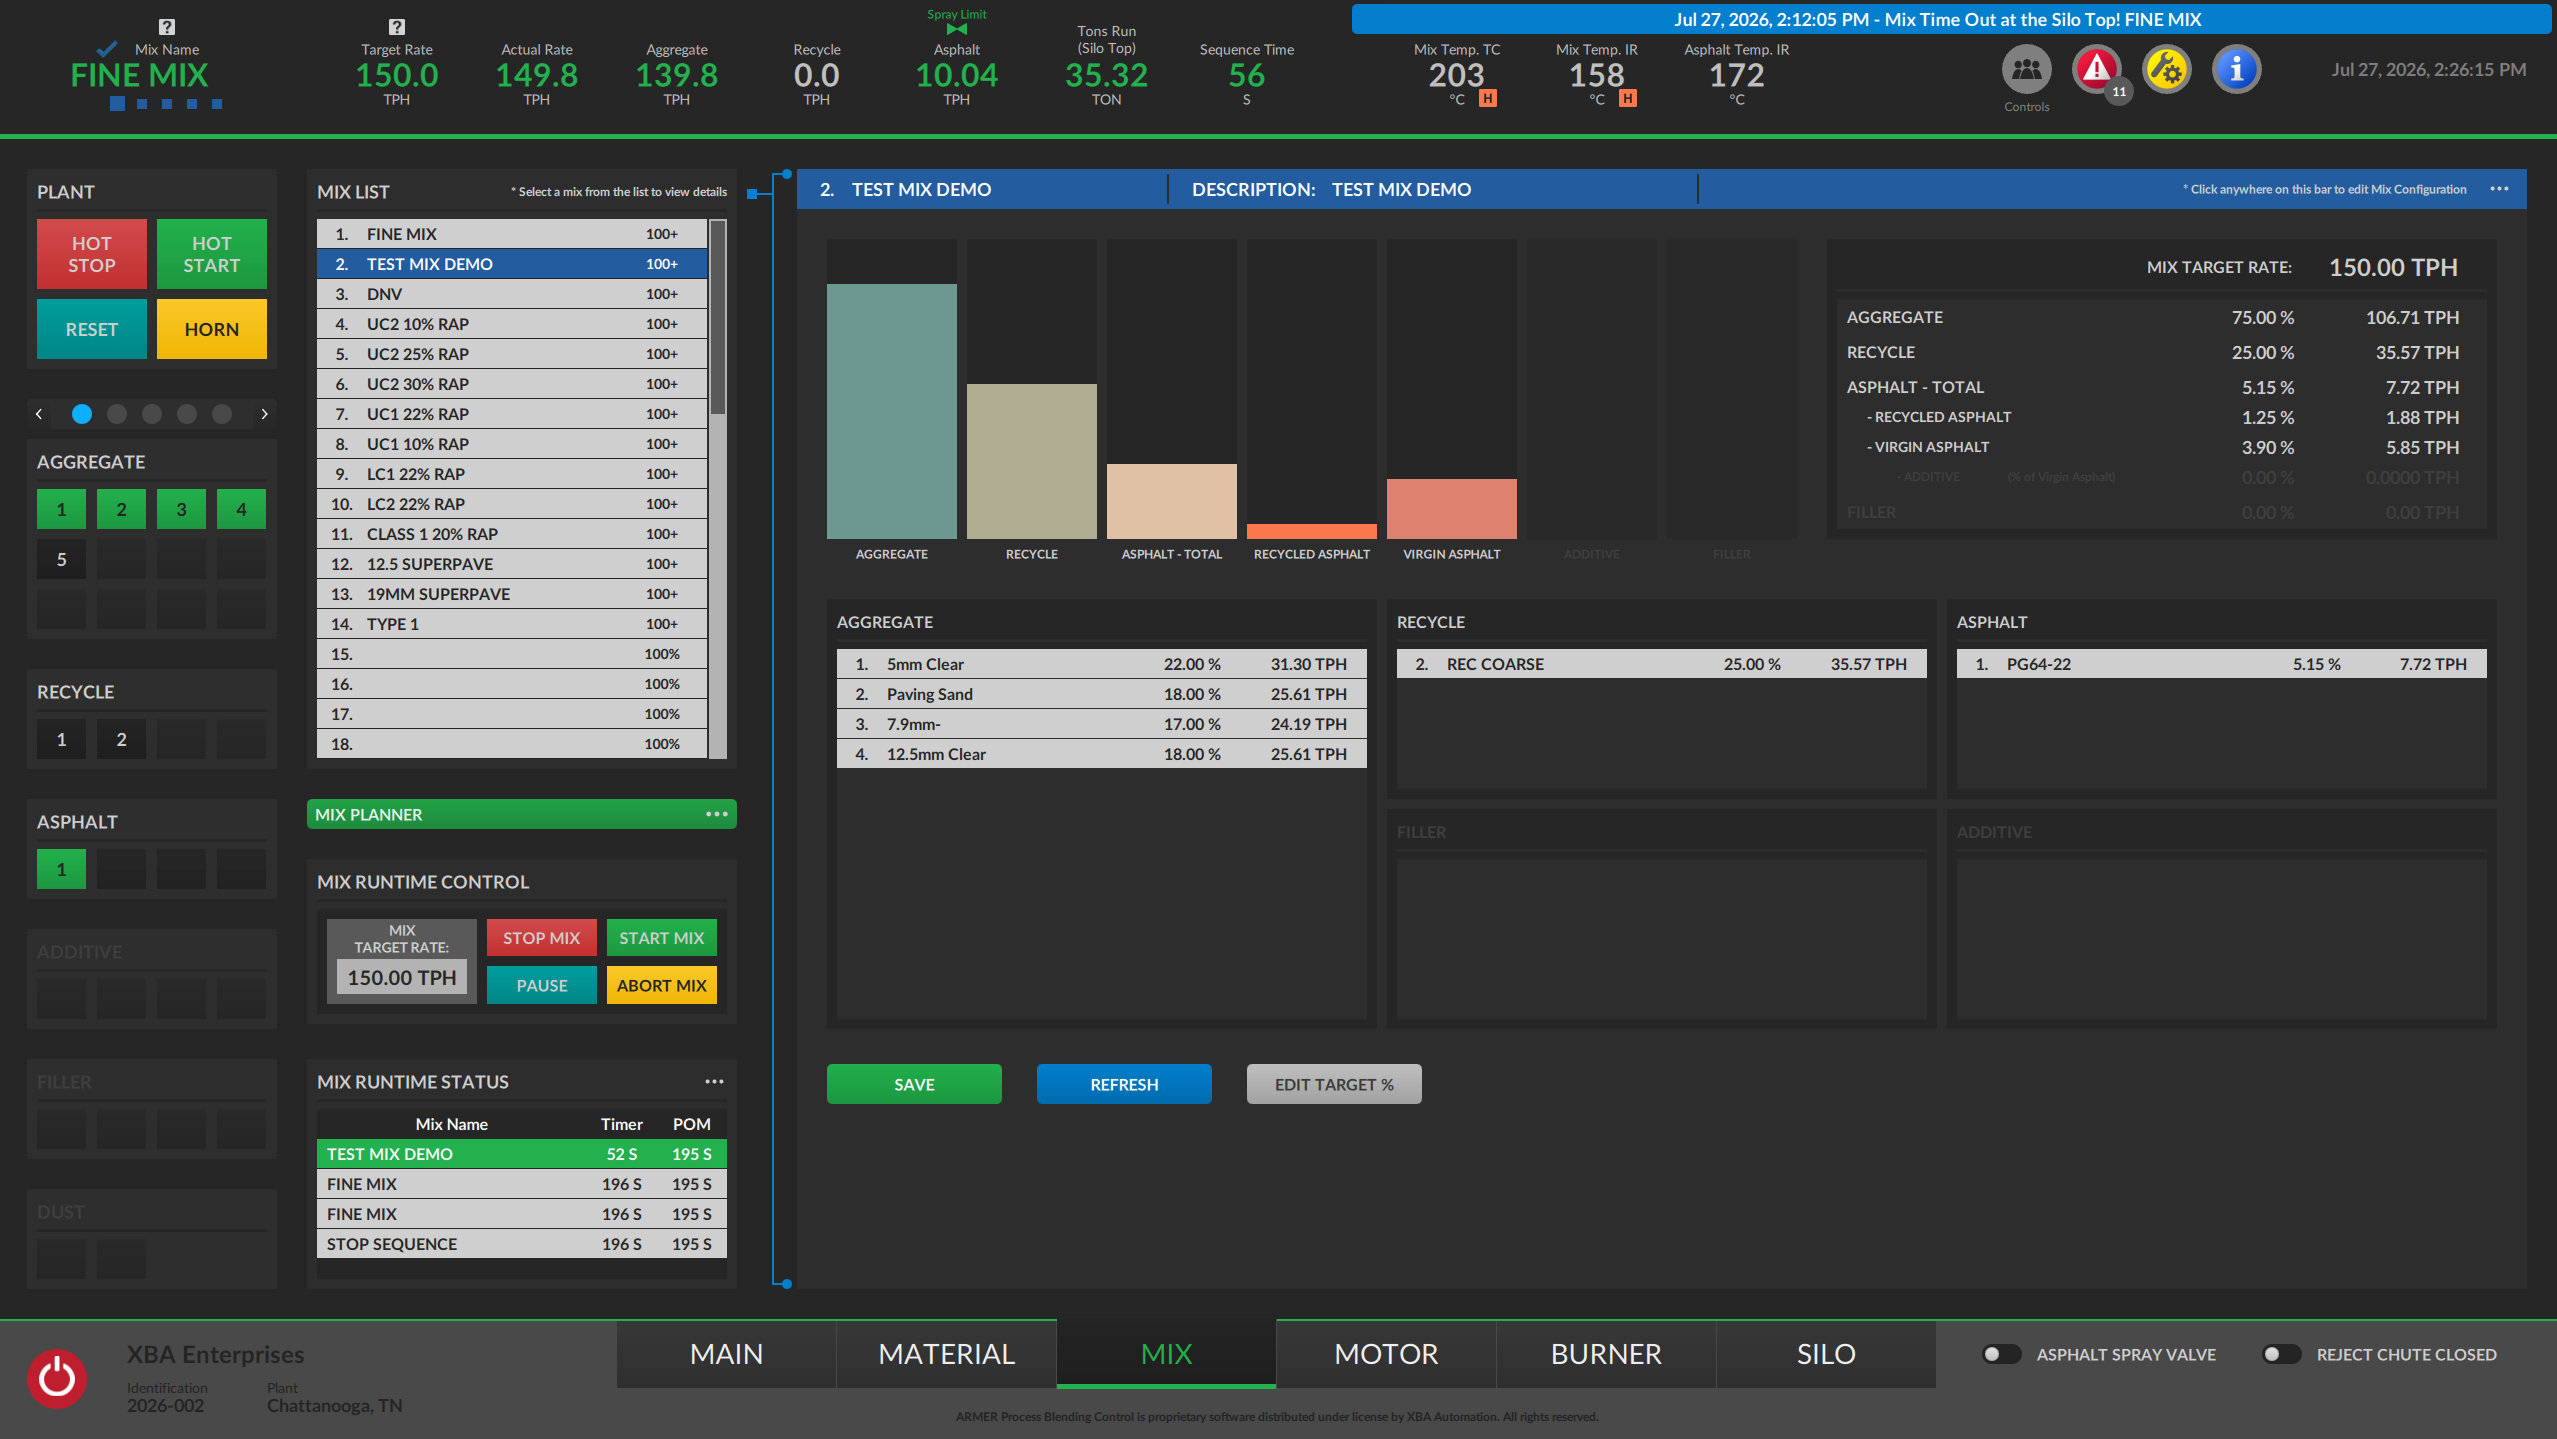Click the red power button icon
2557x1439 pixels.
click(x=57, y=1377)
